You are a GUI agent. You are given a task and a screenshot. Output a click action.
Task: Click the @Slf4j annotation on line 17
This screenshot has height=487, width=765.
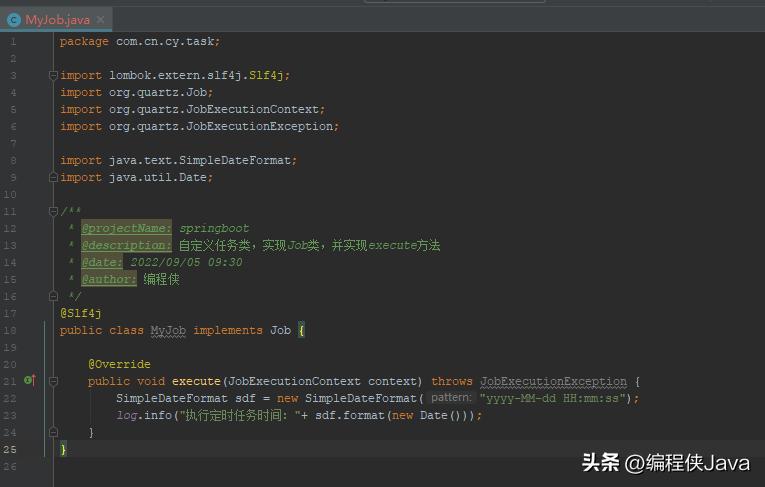(81, 313)
